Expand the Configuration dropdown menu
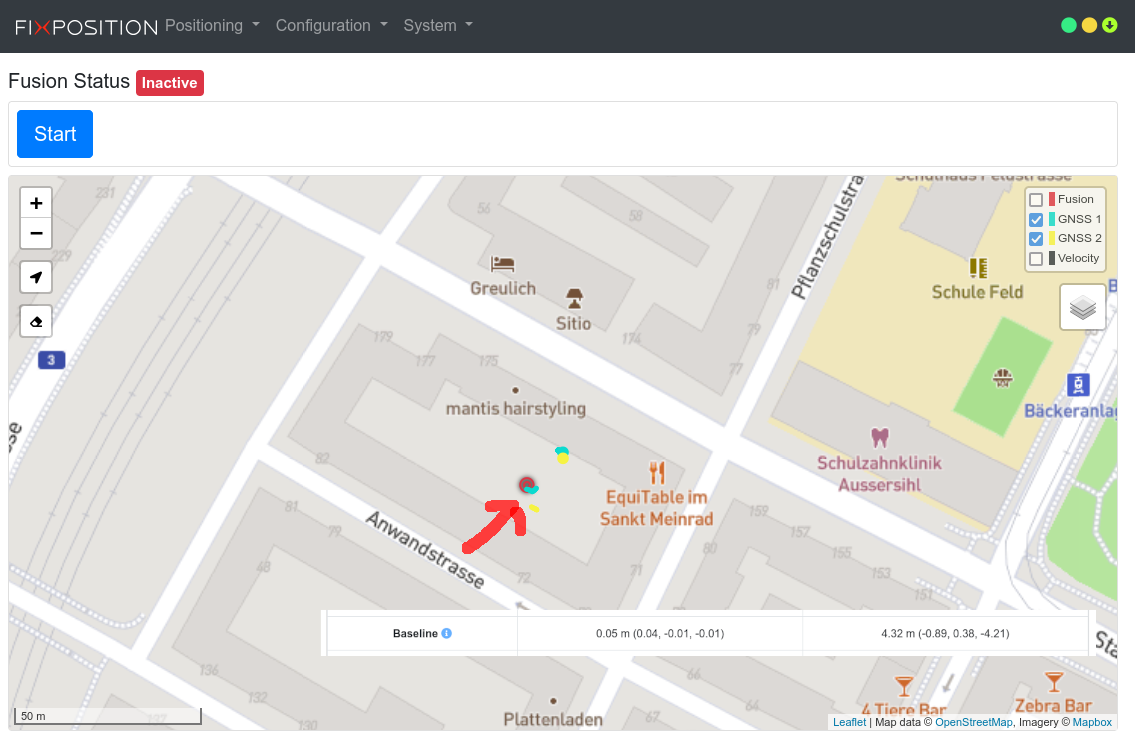 (x=331, y=26)
